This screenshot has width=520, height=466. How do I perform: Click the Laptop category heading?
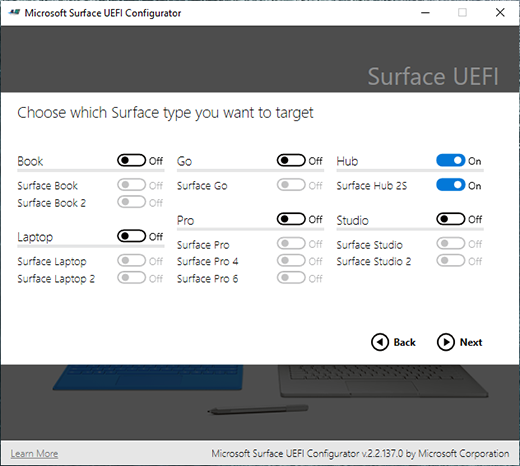[35, 237]
